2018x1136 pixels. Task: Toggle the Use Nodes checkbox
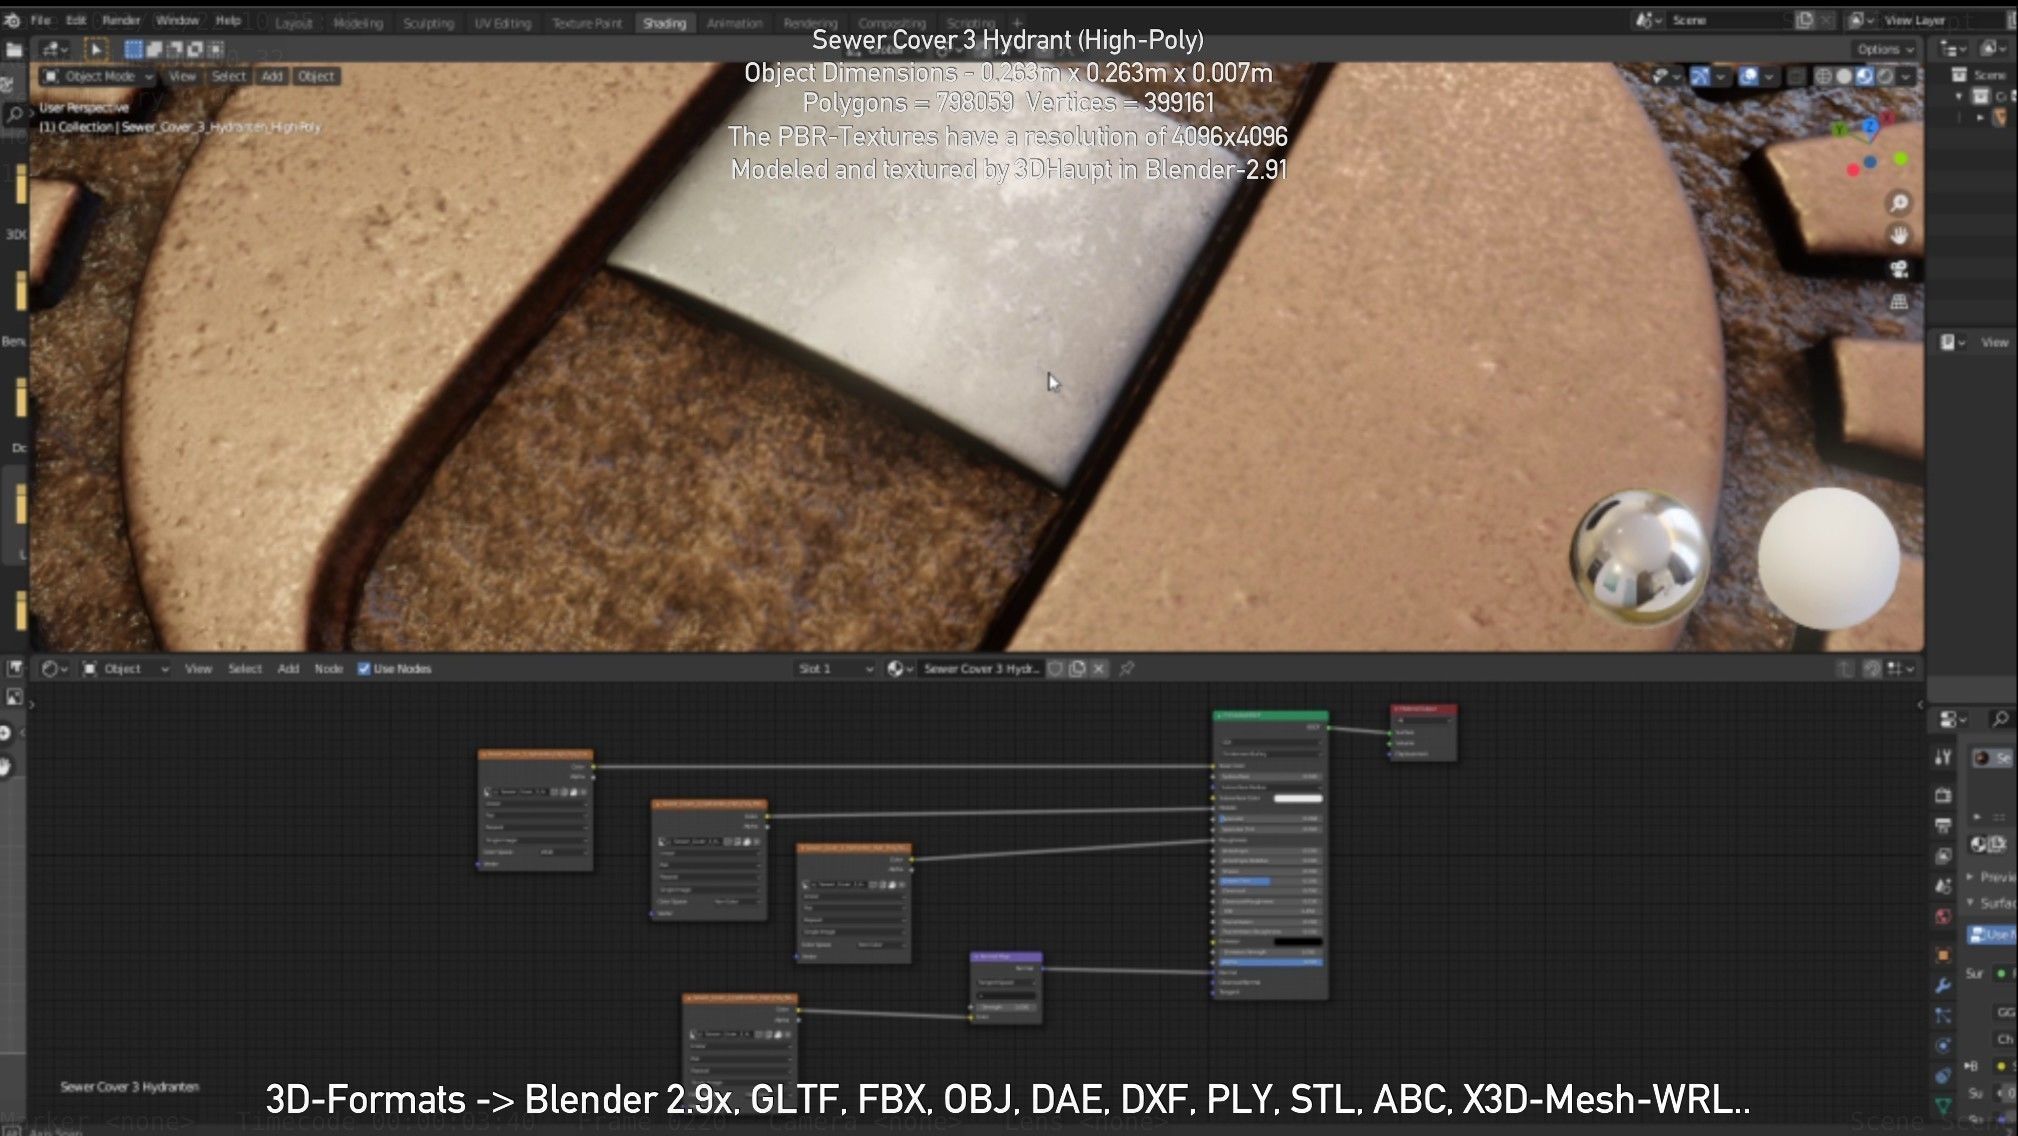364,669
